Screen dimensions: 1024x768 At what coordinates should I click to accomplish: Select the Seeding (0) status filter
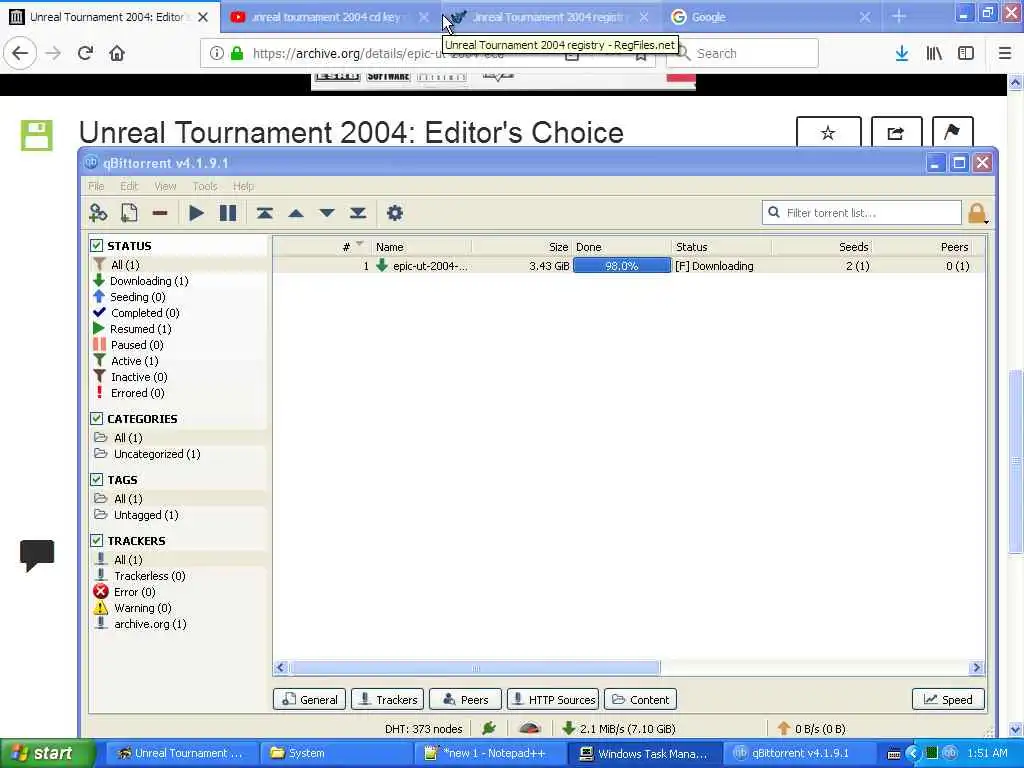point(137,297)
